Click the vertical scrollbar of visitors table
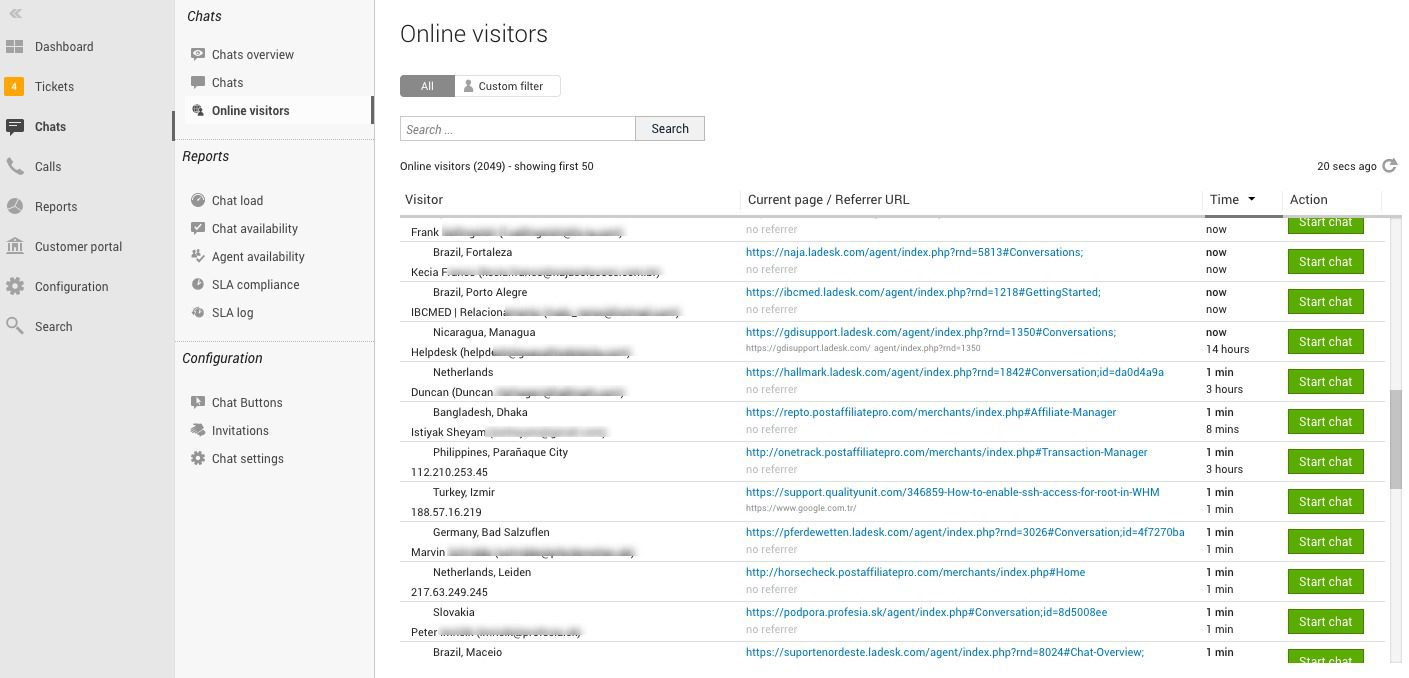1409x678 pixels. [1396, 439]
